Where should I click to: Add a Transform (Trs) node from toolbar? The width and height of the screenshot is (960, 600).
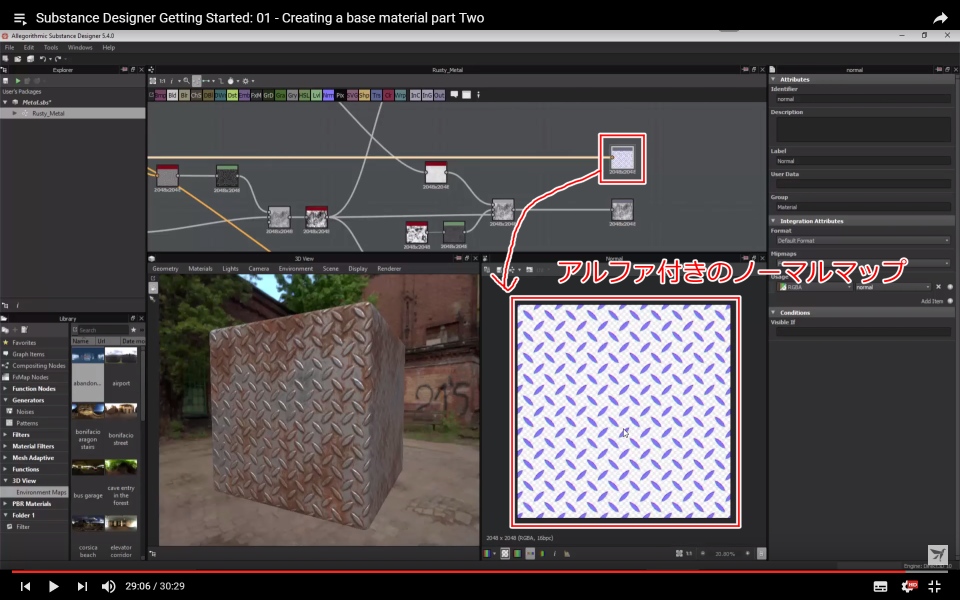pyautogui.click(x=377, y=96)
